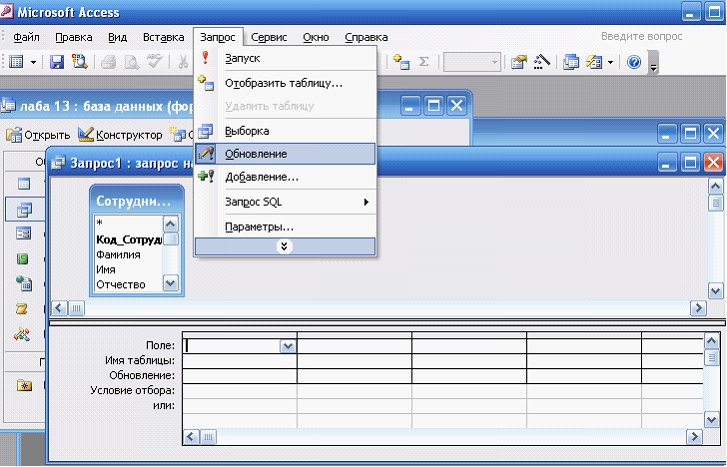Screen dimensions: 727x467
Task: Select the Forms object icon in sidebar
Action: click(x=23, y=233)
